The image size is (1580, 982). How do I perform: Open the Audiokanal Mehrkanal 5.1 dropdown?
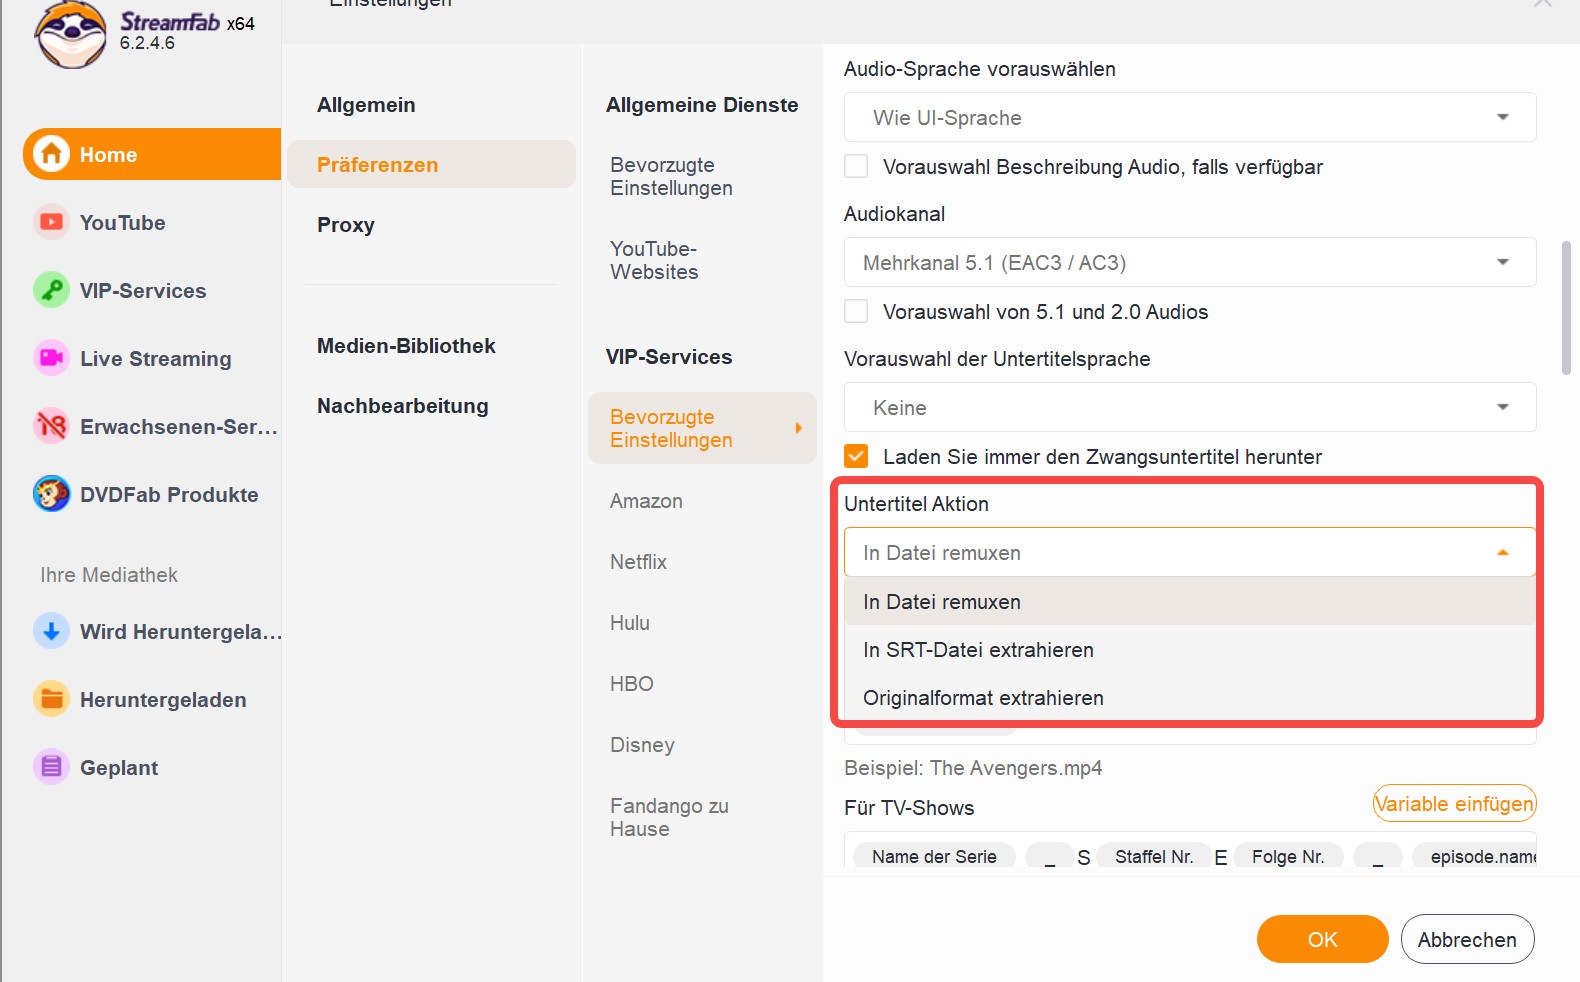(x=1190, y=262)
